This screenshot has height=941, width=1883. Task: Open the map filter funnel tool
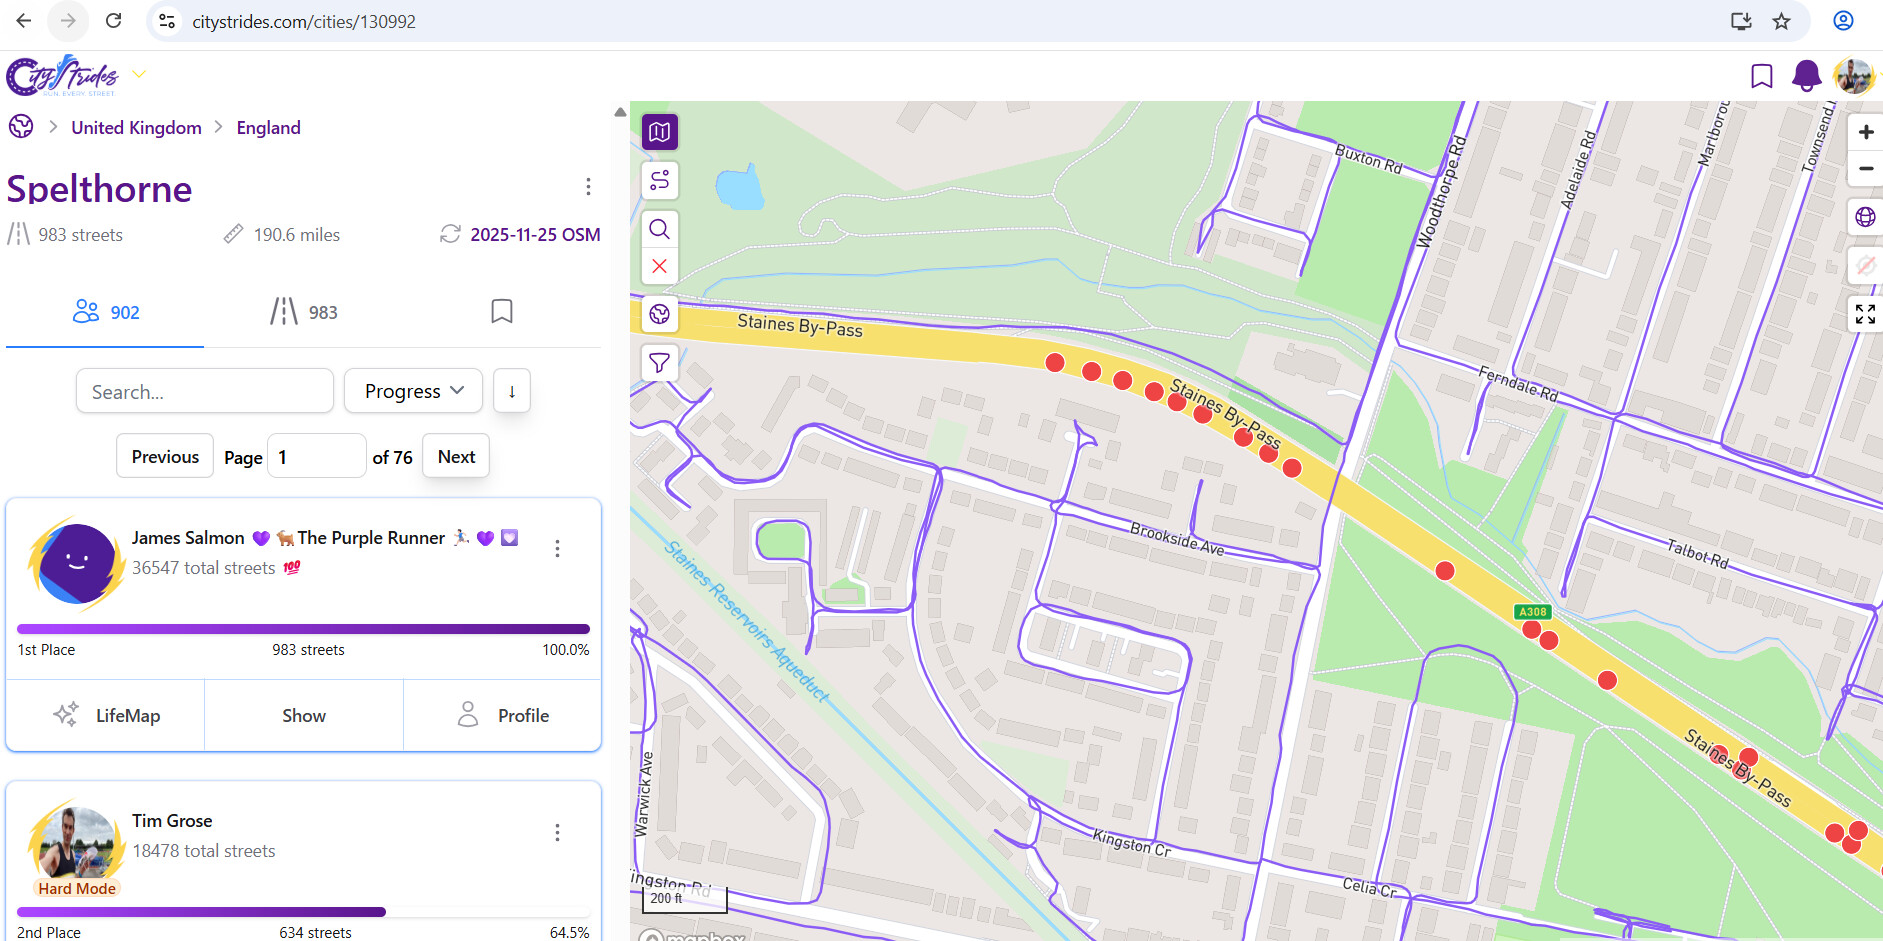click(x=660, y=363)
